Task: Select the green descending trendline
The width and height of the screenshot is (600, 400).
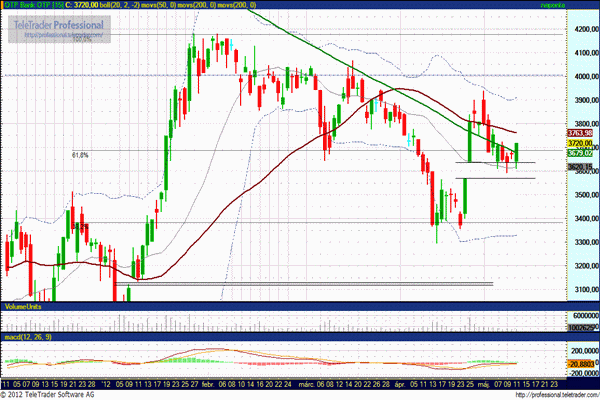Action: pos(383,83)
